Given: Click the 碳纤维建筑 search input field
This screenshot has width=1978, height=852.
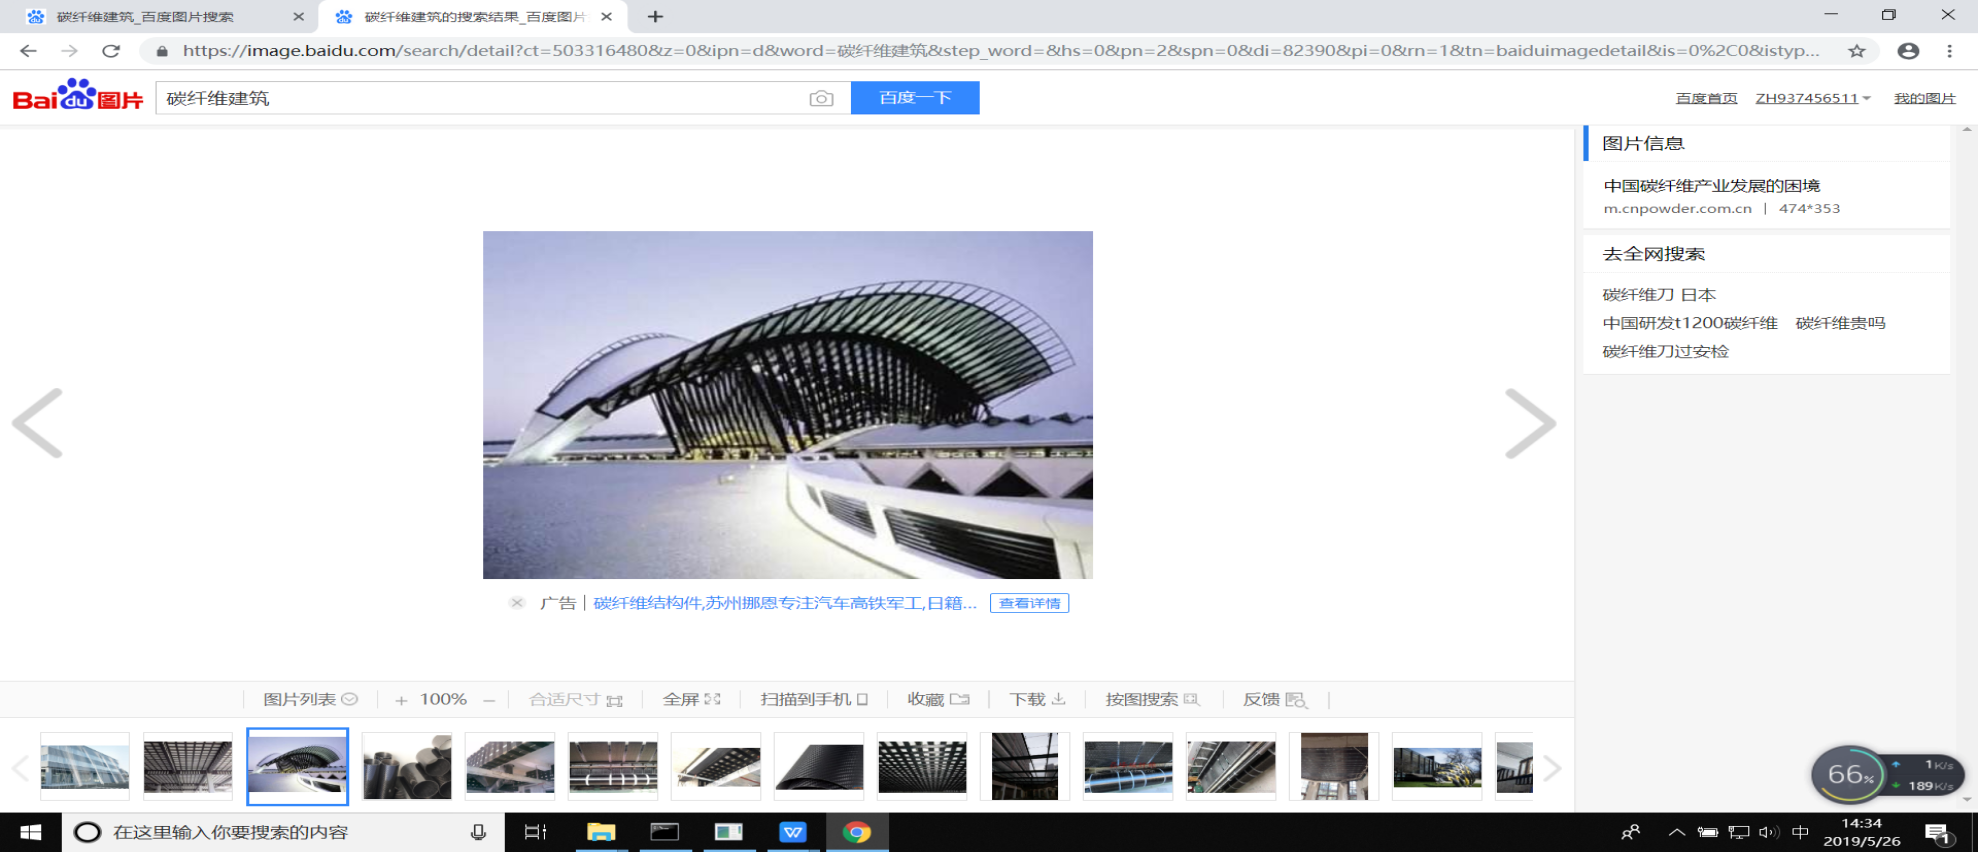Looking at the screenshot, I should click(480, 98).
